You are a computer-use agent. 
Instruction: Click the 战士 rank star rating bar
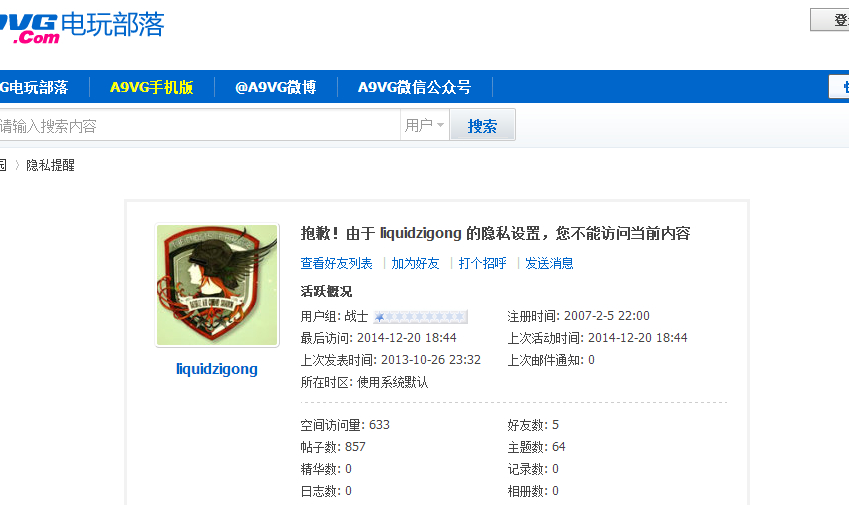(421, 317)
